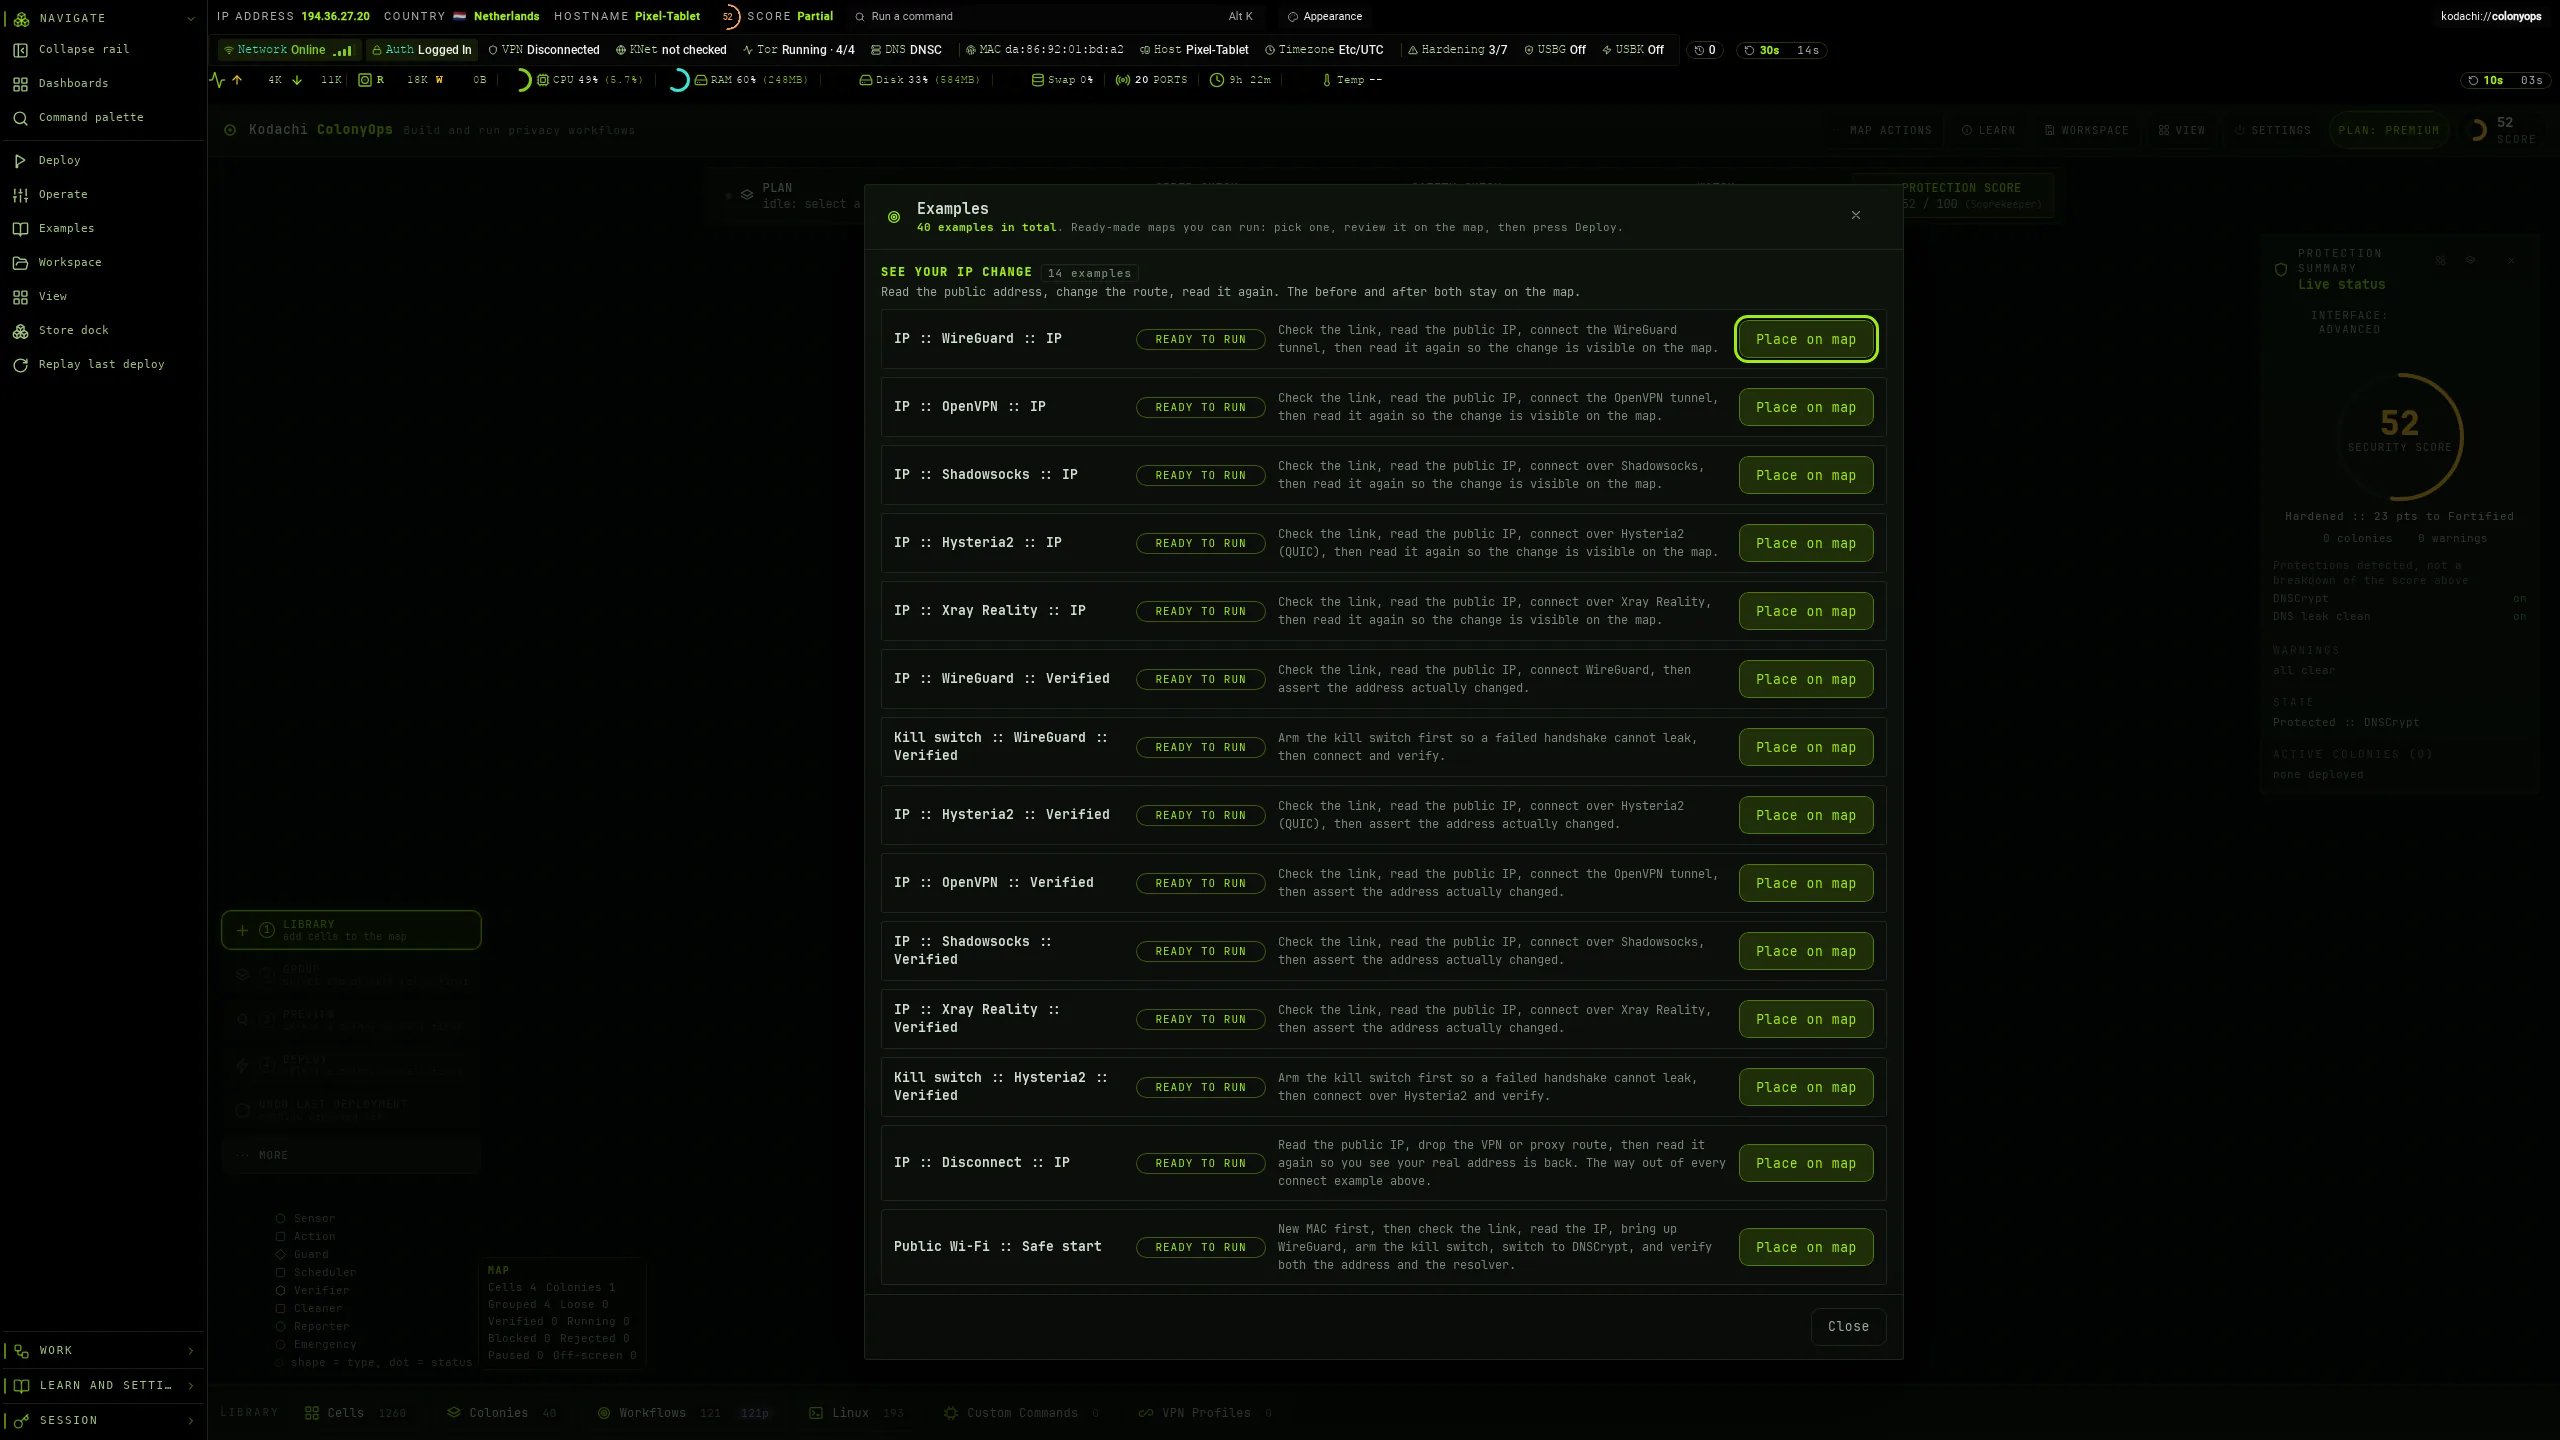Place Kill switch :: WireGuard :: Verified on map
The image size is (2560, 1440).
pyautogui.click(x=1806, y=748)
